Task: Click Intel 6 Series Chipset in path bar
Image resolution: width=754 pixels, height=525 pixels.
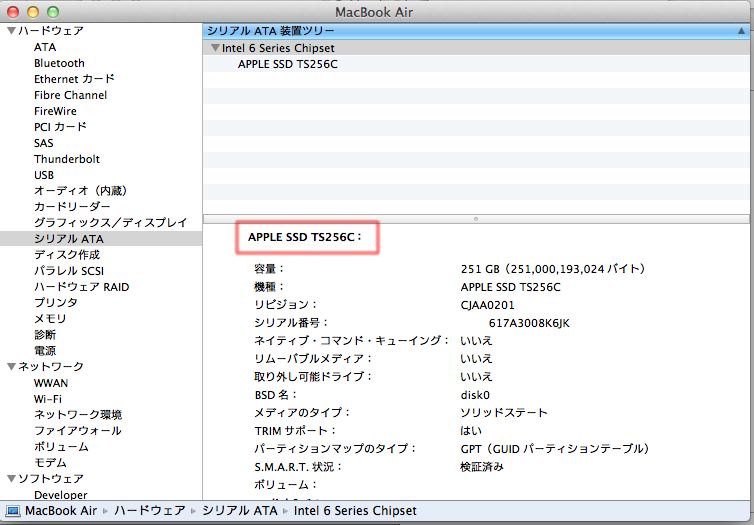Action: point(355,511)
